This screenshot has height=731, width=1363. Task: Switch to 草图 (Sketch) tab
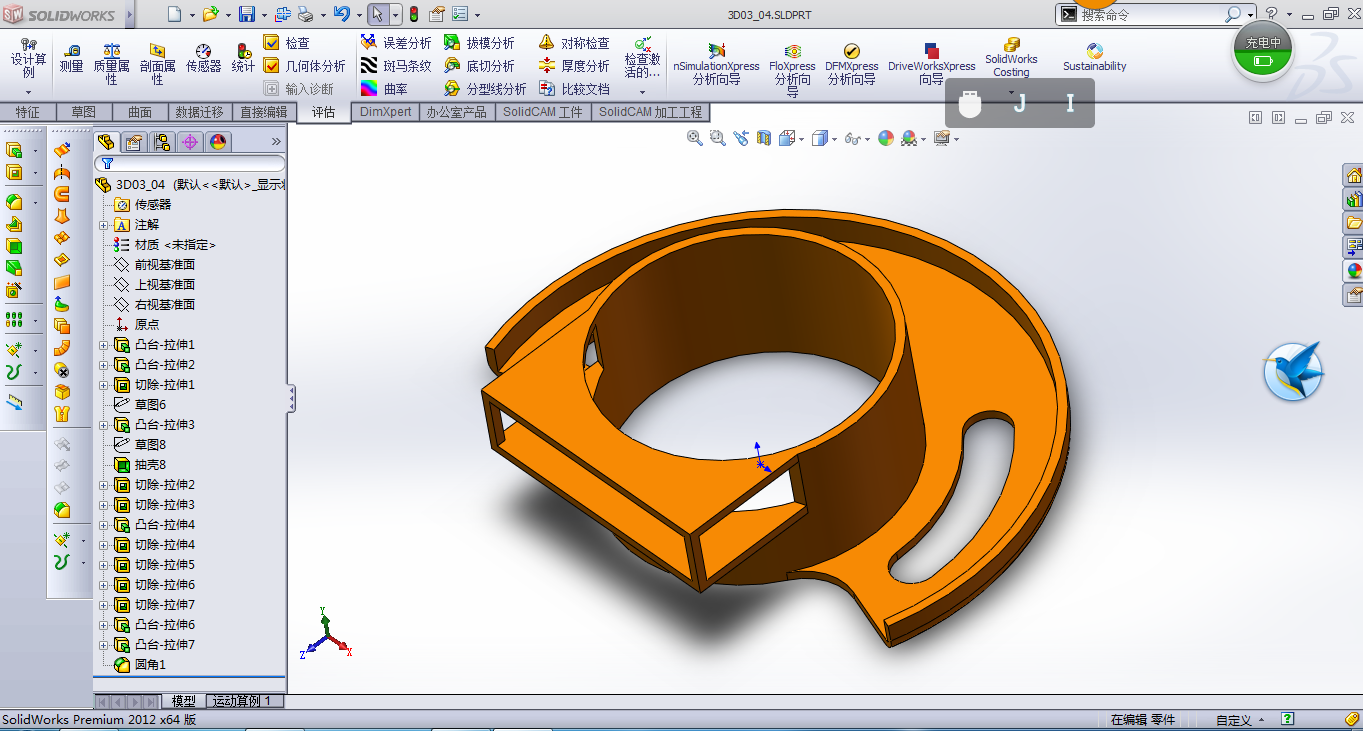point(83,112)
